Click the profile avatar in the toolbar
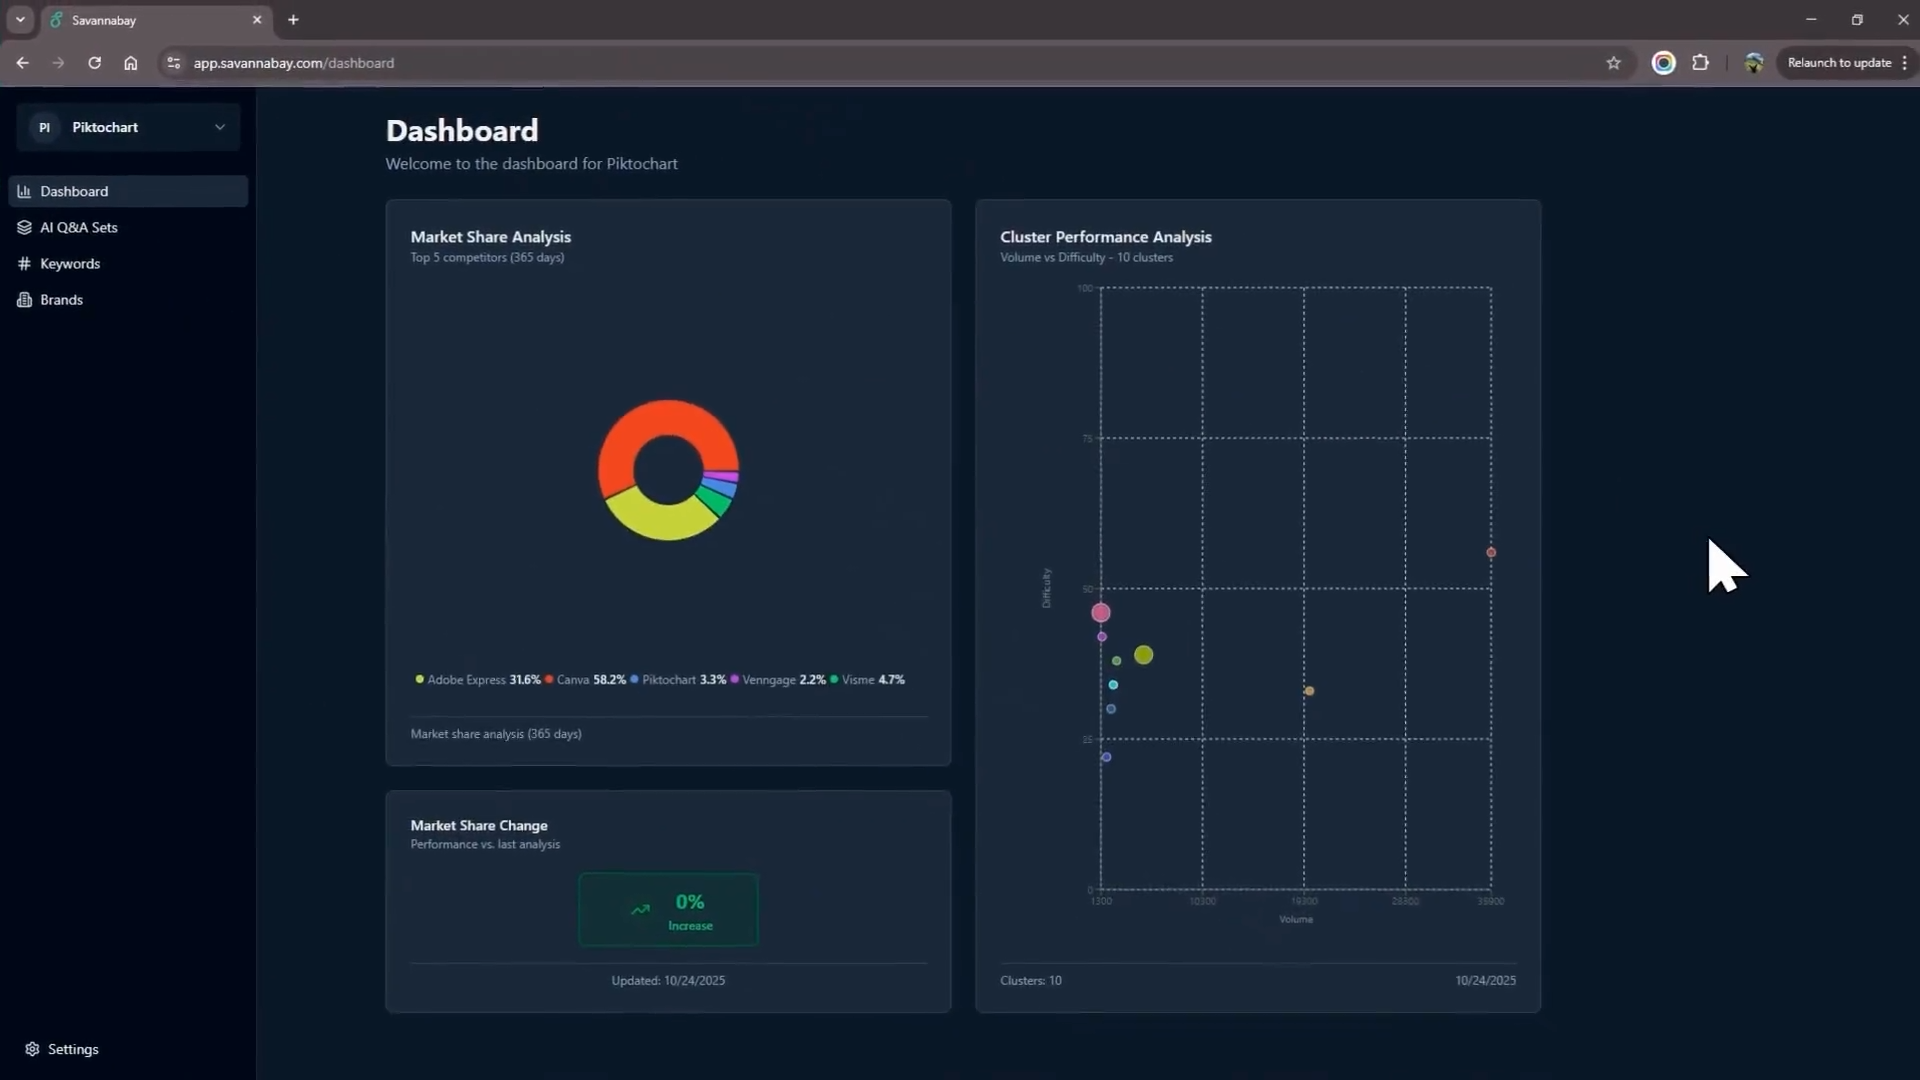The height and width of the screenshot is (1080, 1920). click(x=1753, y=62)
